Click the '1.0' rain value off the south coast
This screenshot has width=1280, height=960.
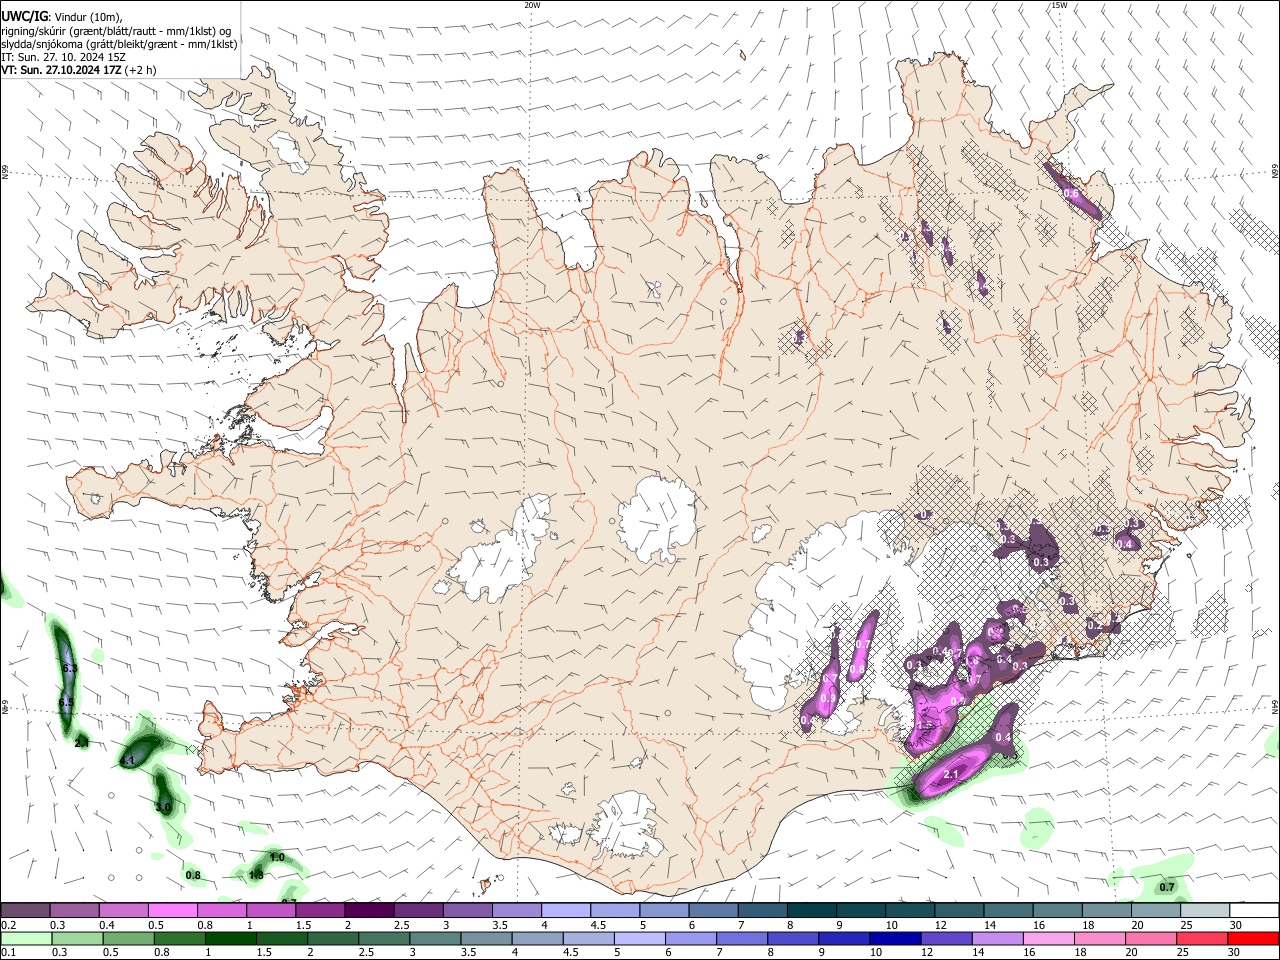[x=277, y=858]
